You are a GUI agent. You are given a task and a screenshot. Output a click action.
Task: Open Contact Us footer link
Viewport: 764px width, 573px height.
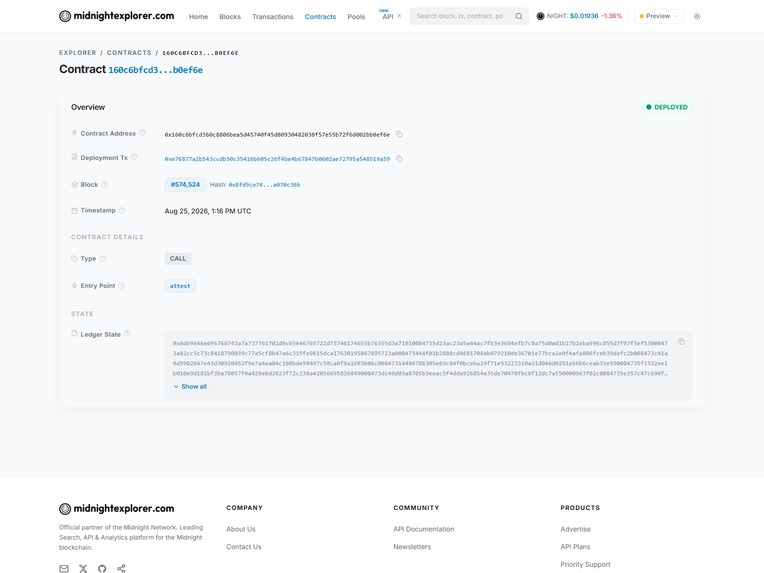244,547
